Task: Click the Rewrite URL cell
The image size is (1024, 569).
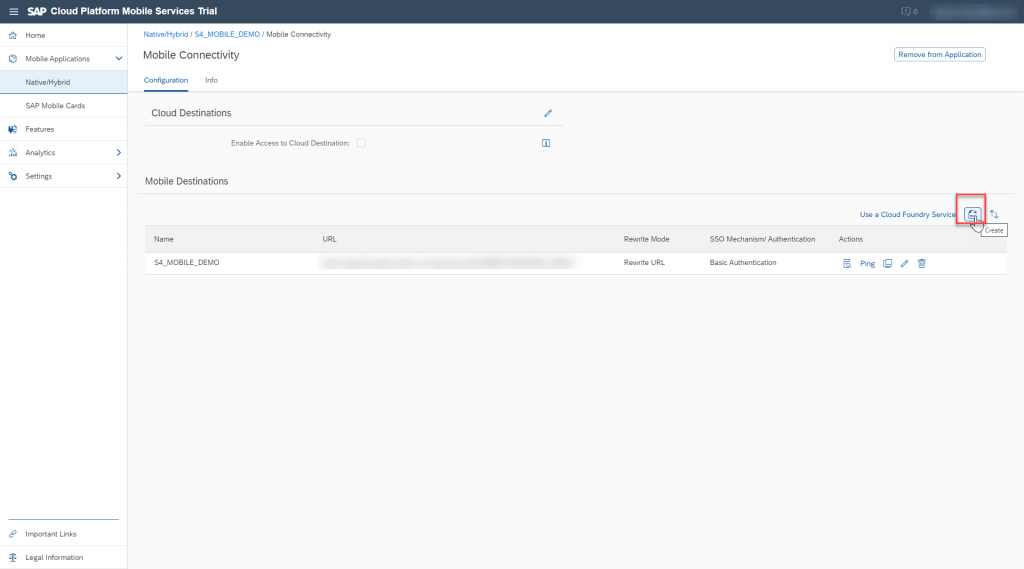Action: pos(644,263)
